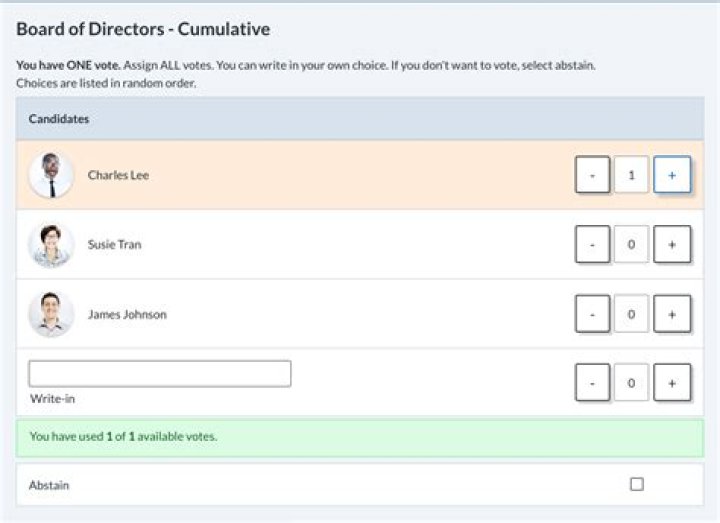Add a vote to the write-in candidate
Viewport: 720px width, 523px height.
pos(672,382)
